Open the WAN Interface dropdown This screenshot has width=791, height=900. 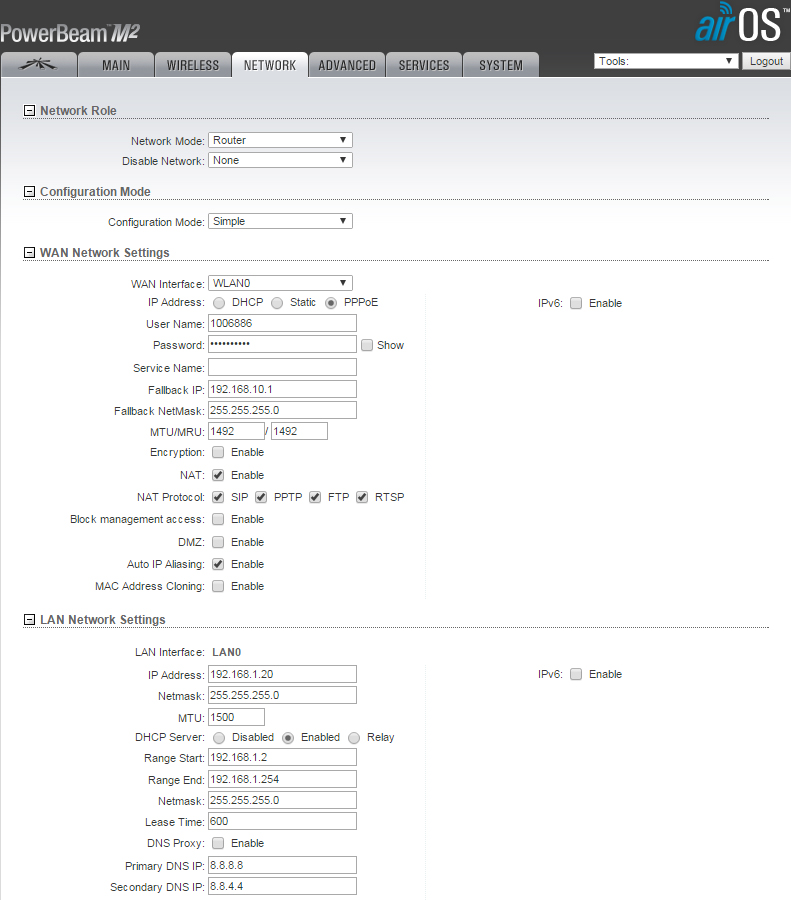click(280, 283)
